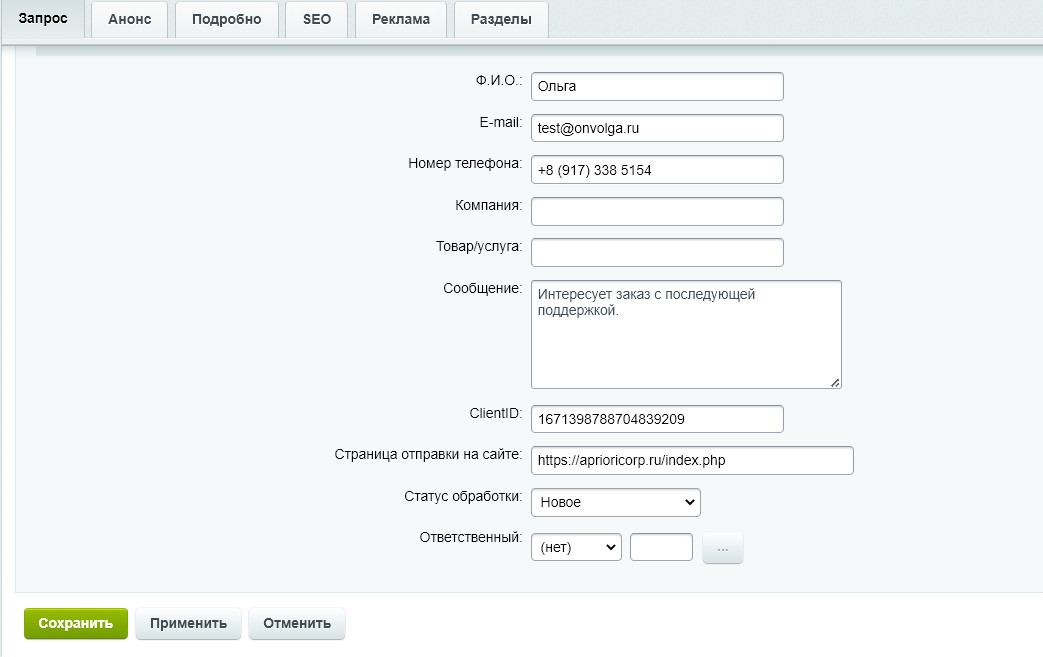Click the Статус обработки label
The height and width of the screenshot is (657, 1043).
[x=463, y=497]
